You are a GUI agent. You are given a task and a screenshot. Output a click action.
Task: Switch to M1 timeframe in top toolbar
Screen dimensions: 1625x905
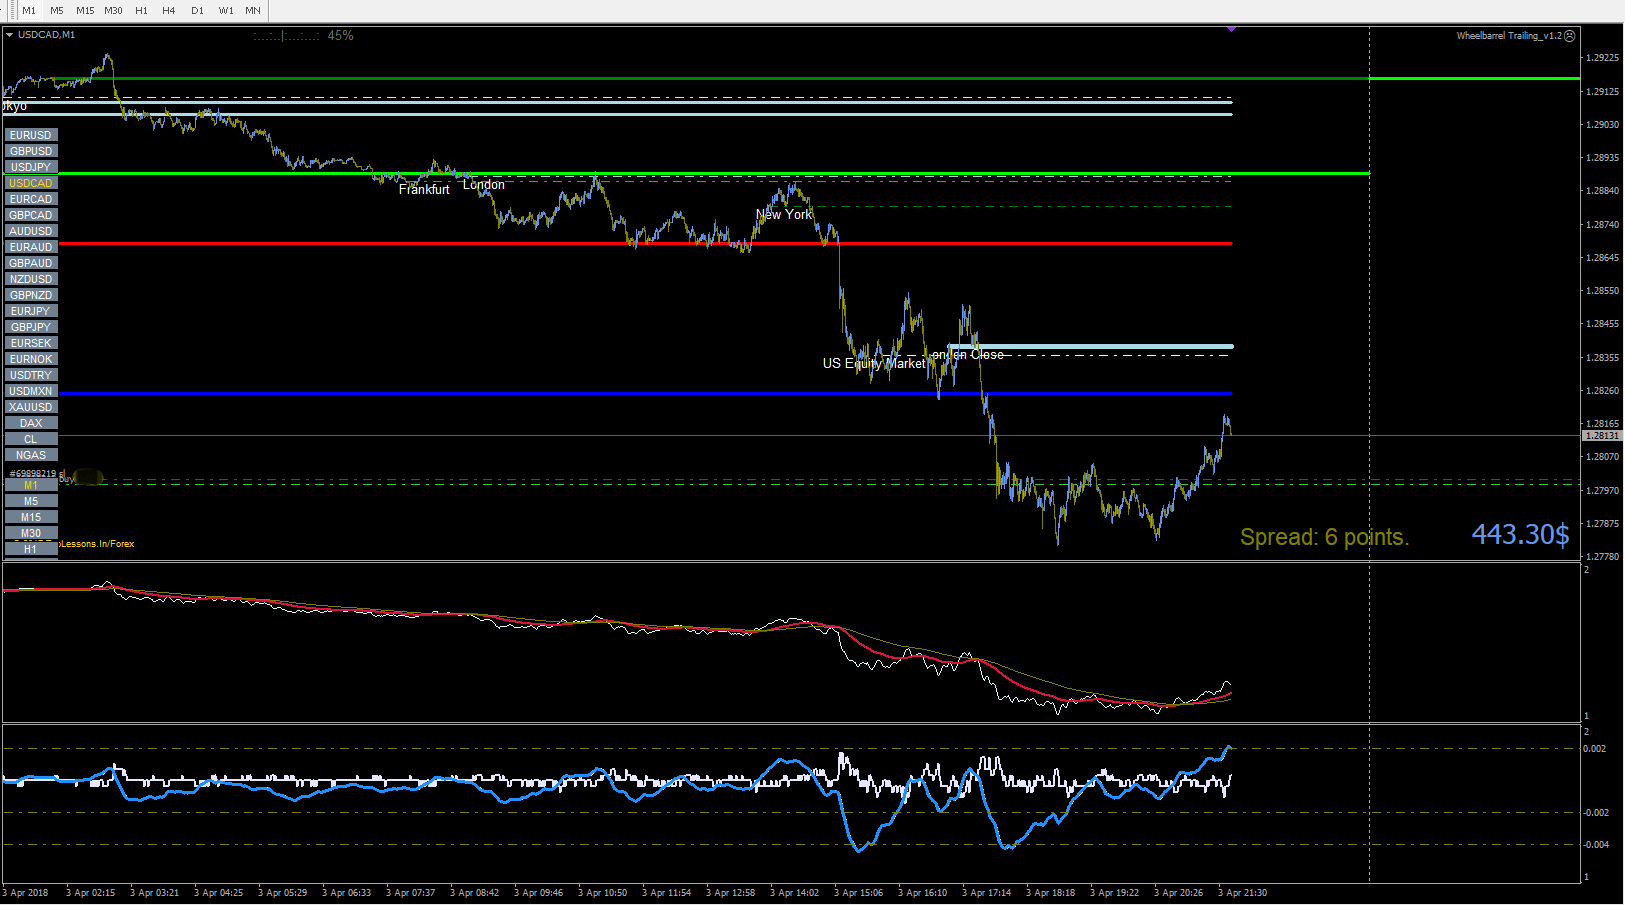29,11
